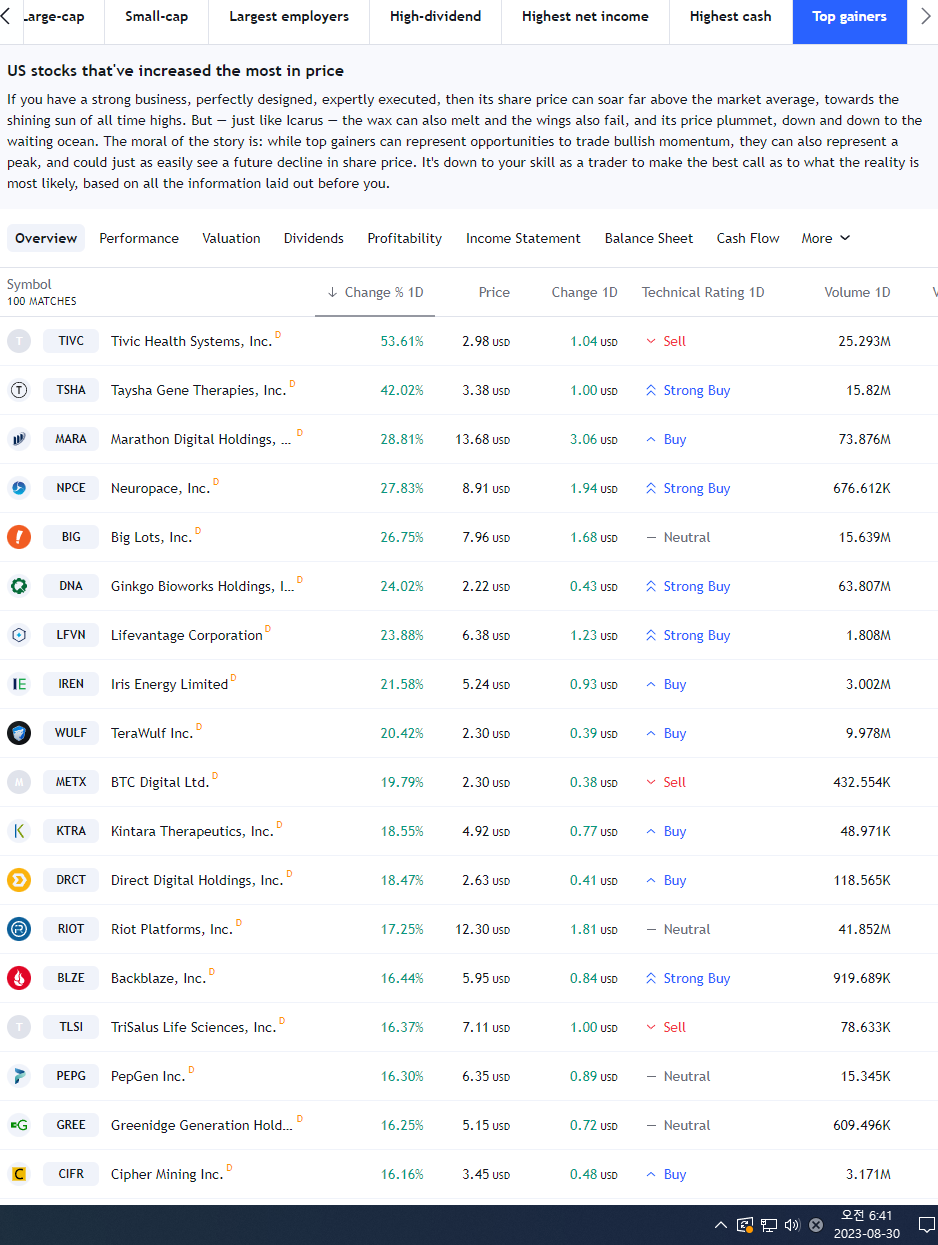
Task: Click the WULF ticker symbol
Action: pyautogui.click(x=71, y=733)
